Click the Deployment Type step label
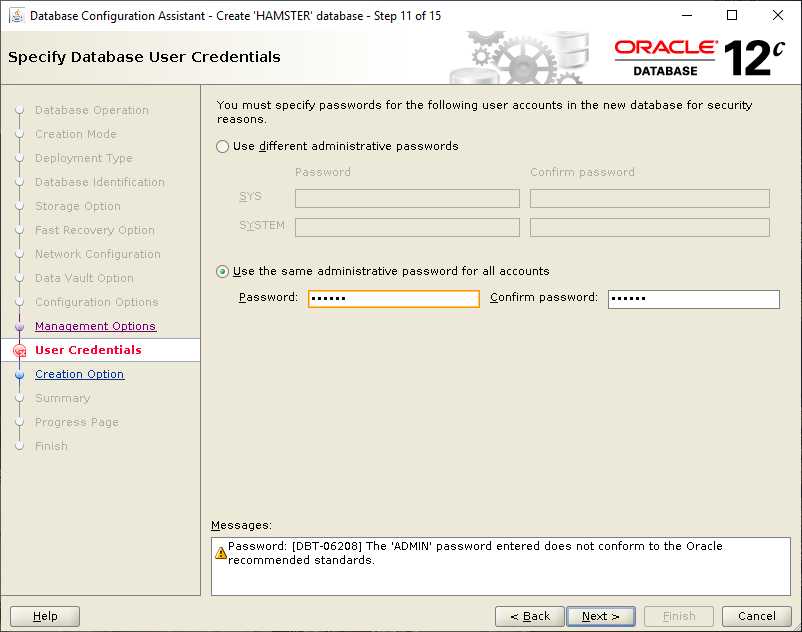The width and height of the screenshot is (802, 632). [x=83, y=159]
